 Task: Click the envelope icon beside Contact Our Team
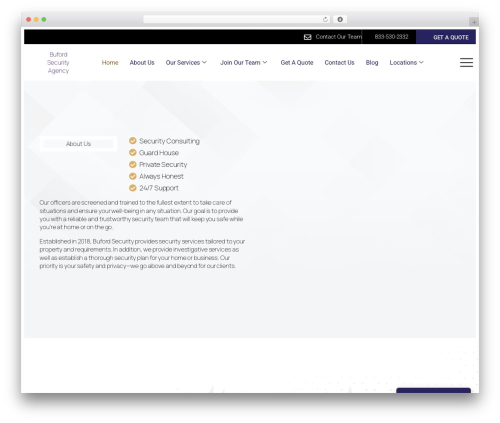tap(307, 37)
